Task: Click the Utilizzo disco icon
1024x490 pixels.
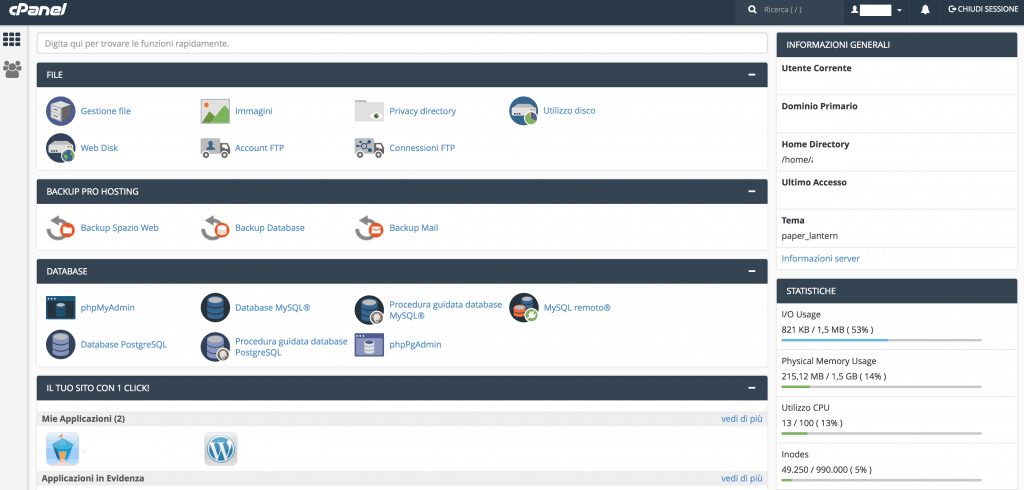Action: coord(524,111)
